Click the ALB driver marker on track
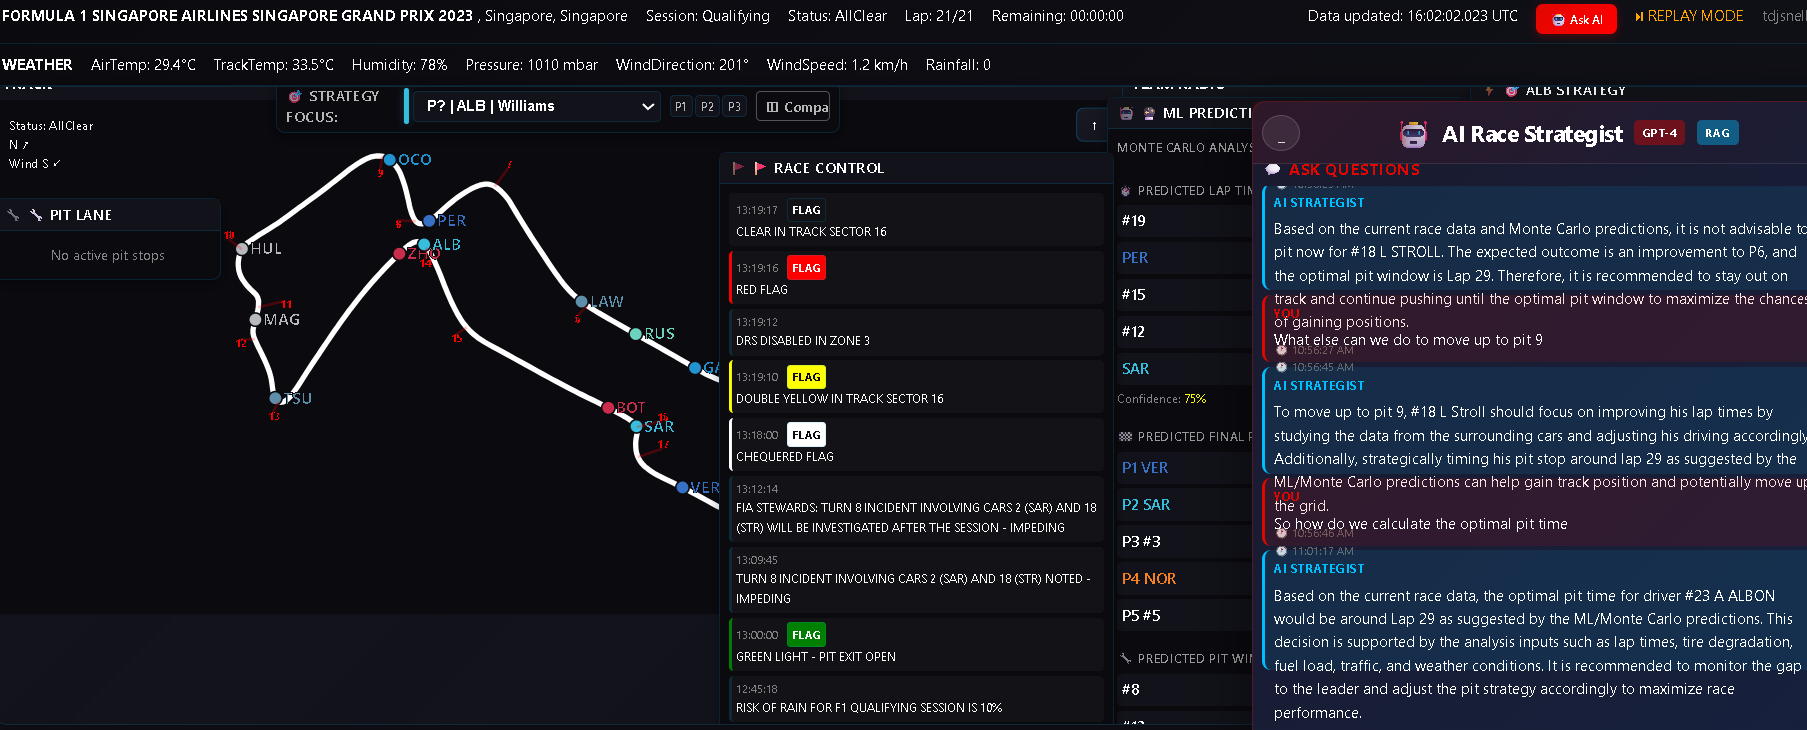Image resolution: width=1807 pixels, height=730 pixels. coord(424,244)
